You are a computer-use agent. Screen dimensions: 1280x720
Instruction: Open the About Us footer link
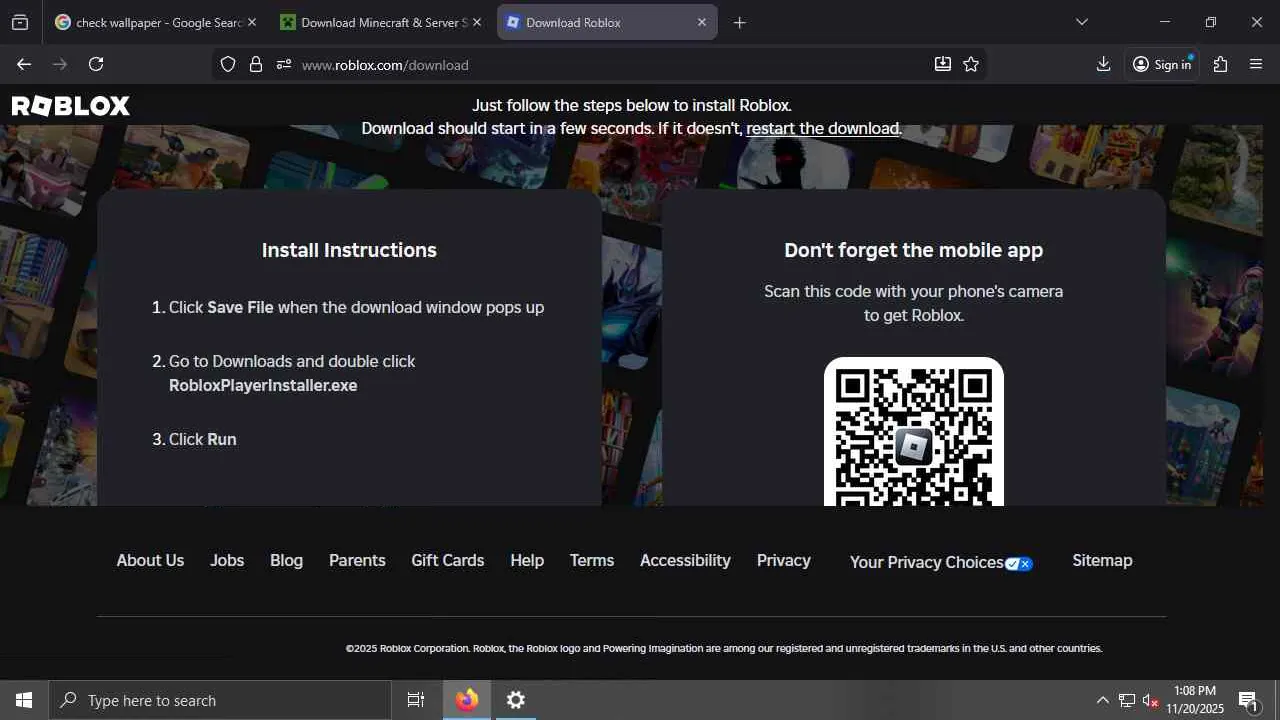[x=150, y=560]
